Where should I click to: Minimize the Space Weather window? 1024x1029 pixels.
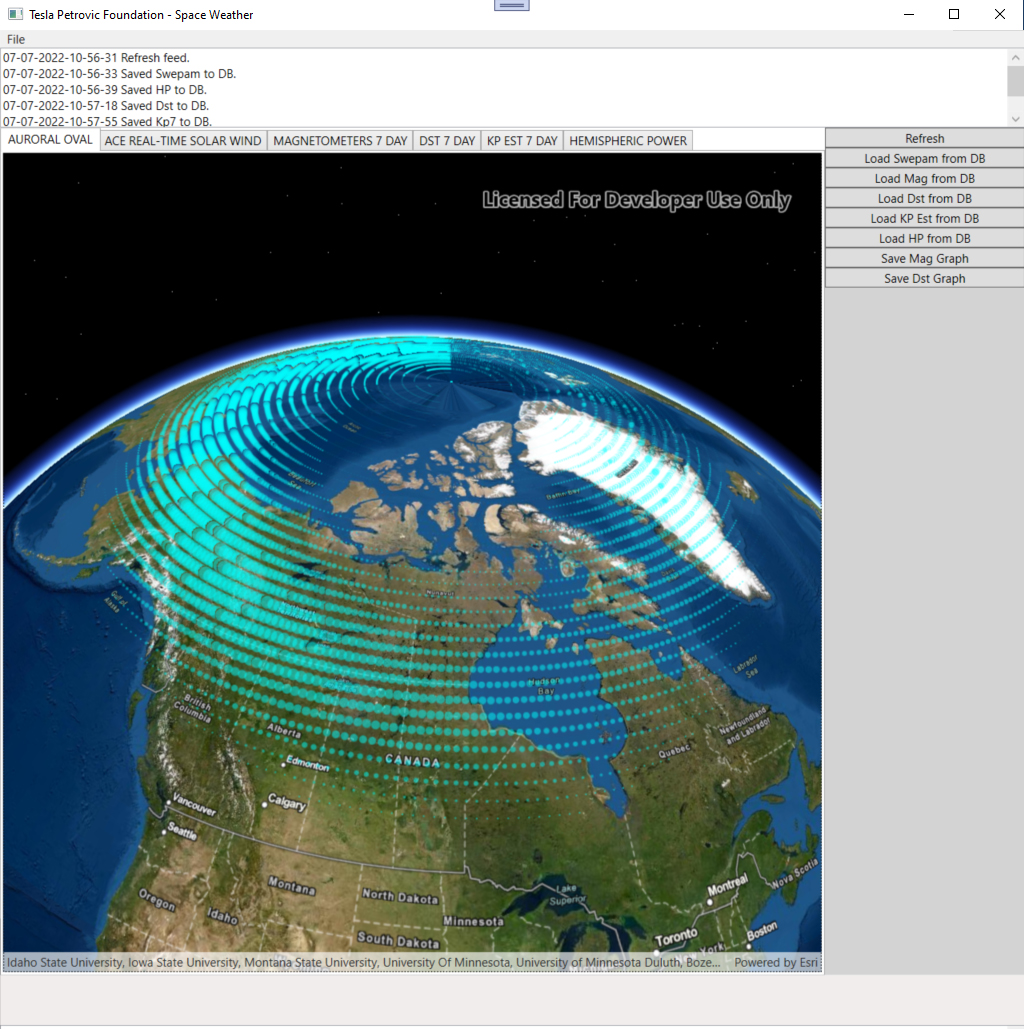tap(909, 14)
